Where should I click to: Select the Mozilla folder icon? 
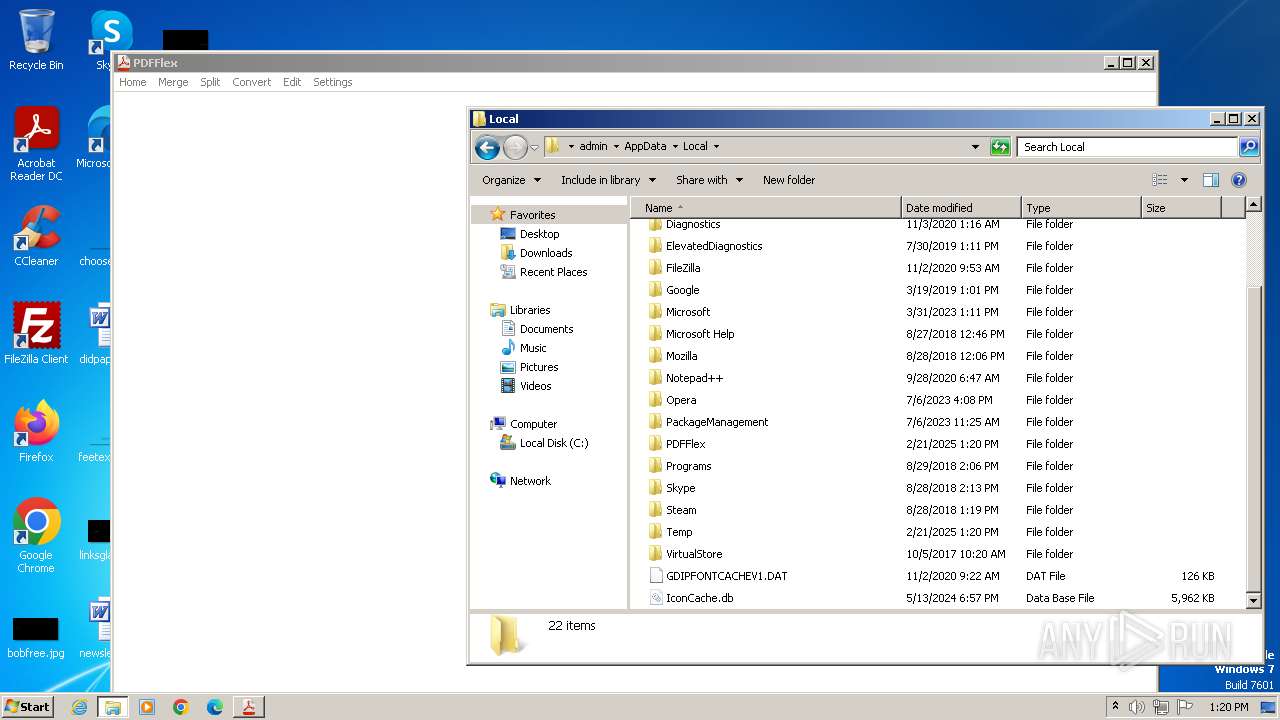[656, 356]
